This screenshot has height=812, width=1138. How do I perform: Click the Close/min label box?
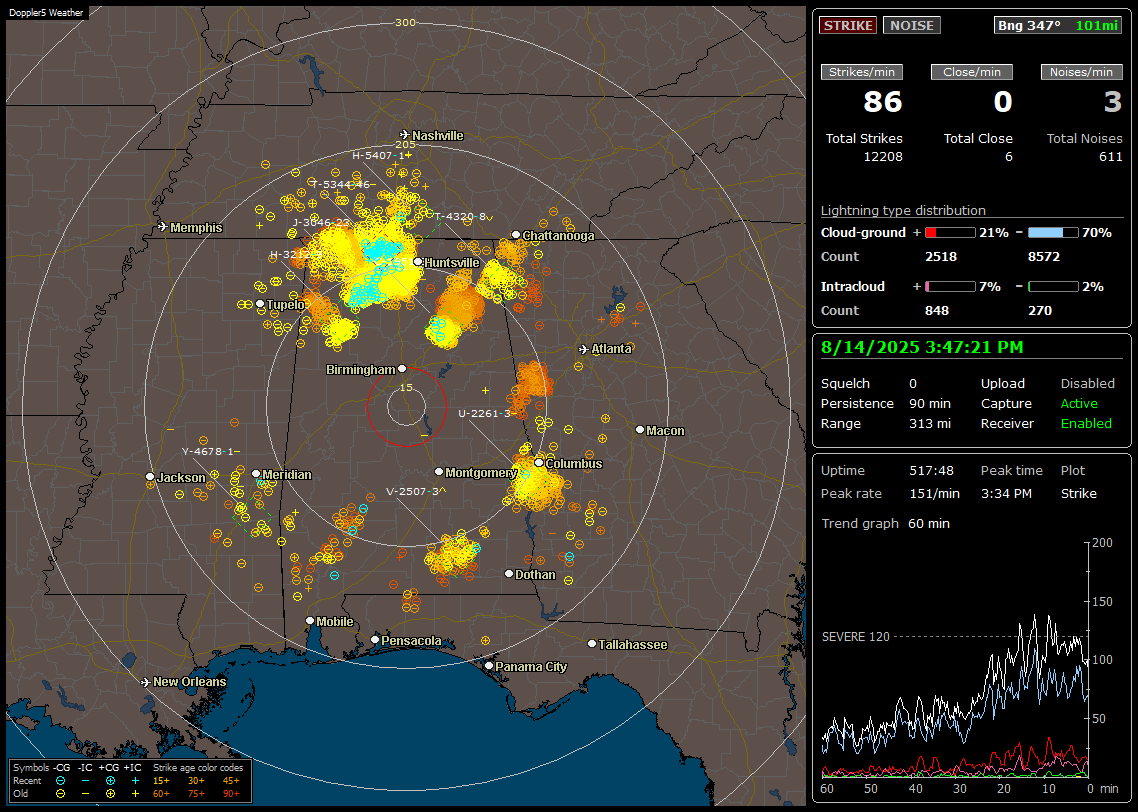972,72
